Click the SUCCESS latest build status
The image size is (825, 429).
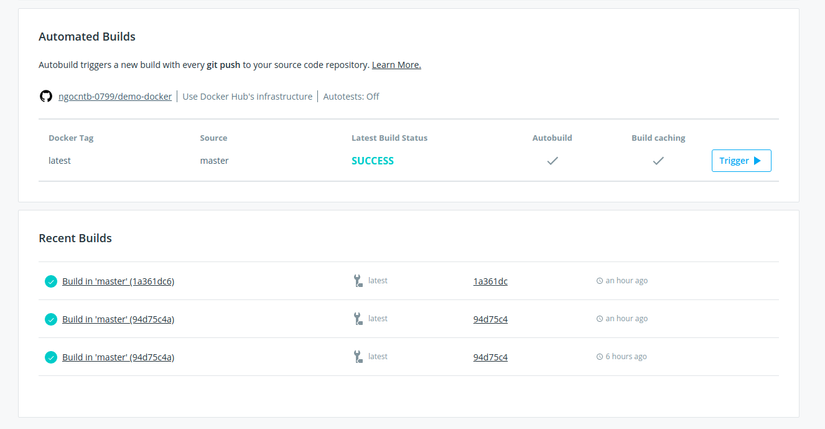372,161
